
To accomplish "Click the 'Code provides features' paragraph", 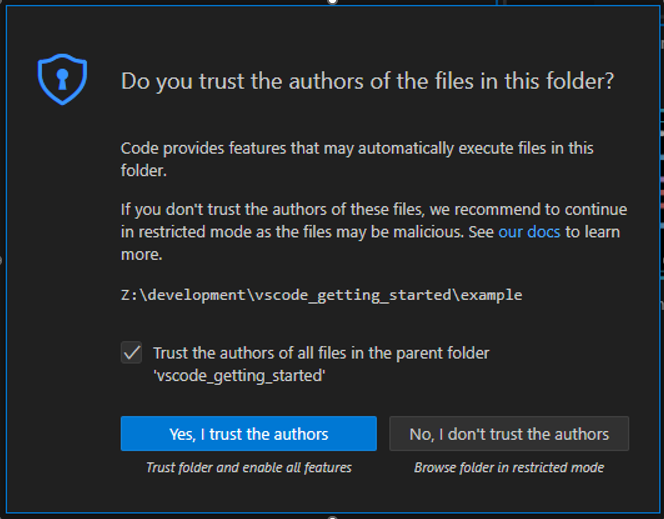I will click(357, 159).
